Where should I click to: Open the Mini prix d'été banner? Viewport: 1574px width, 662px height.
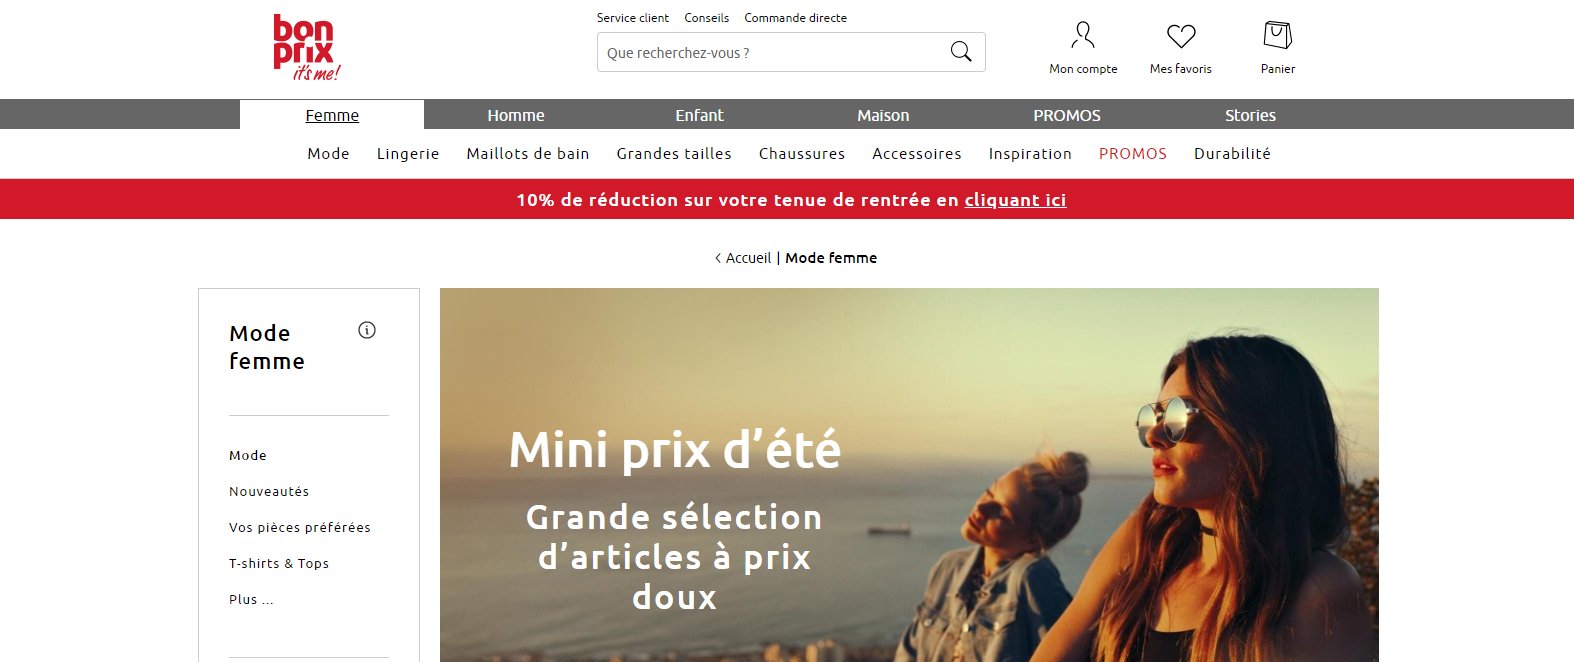click(909, 475)
